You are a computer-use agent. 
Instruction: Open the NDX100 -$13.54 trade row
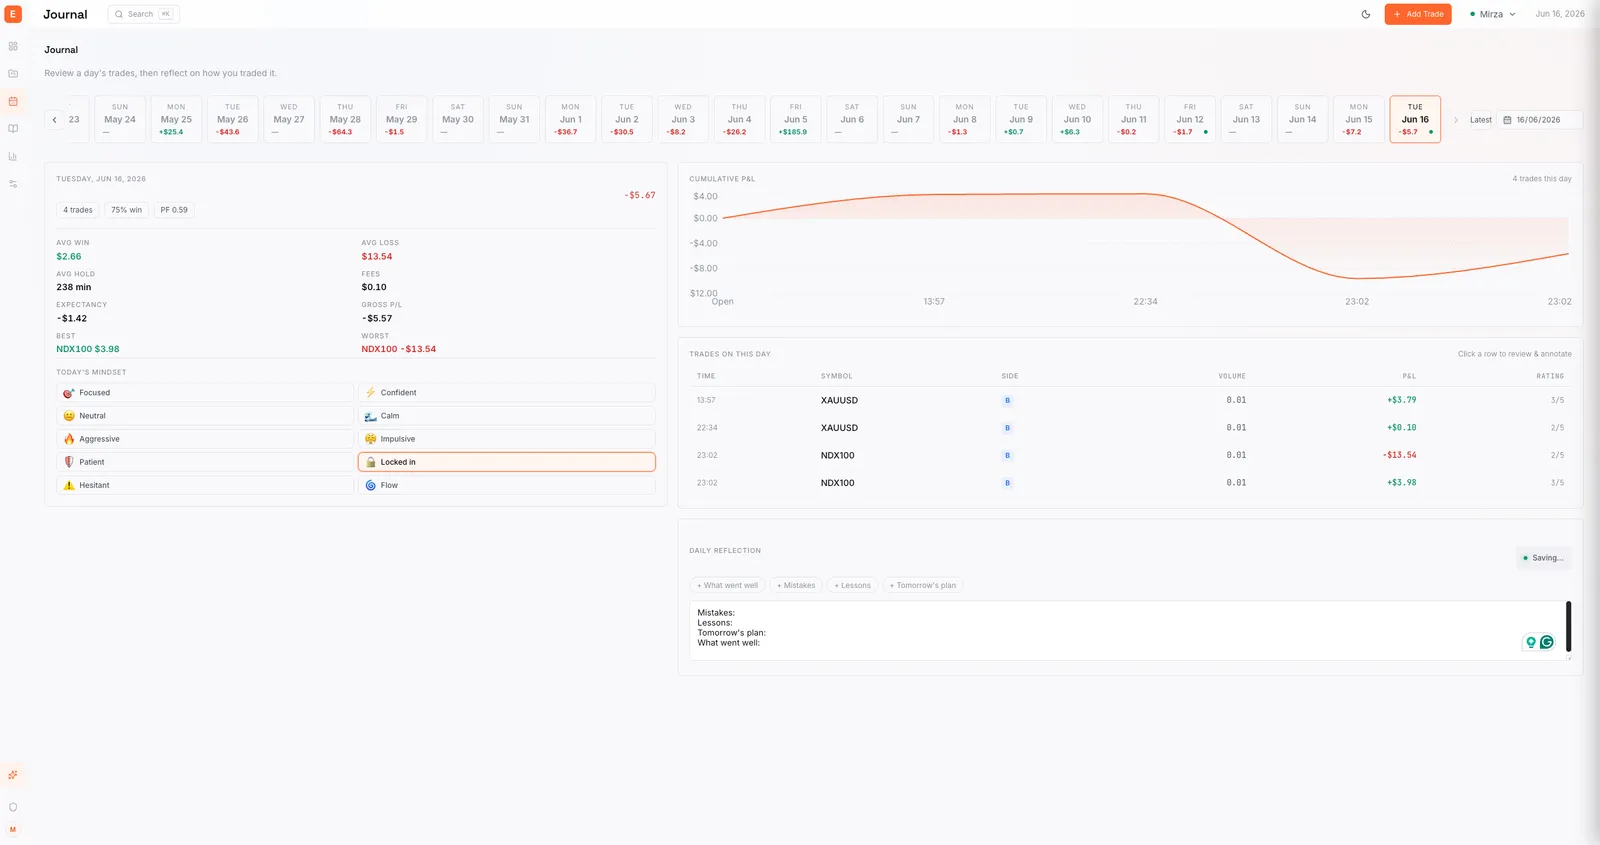pos(1130,455)
